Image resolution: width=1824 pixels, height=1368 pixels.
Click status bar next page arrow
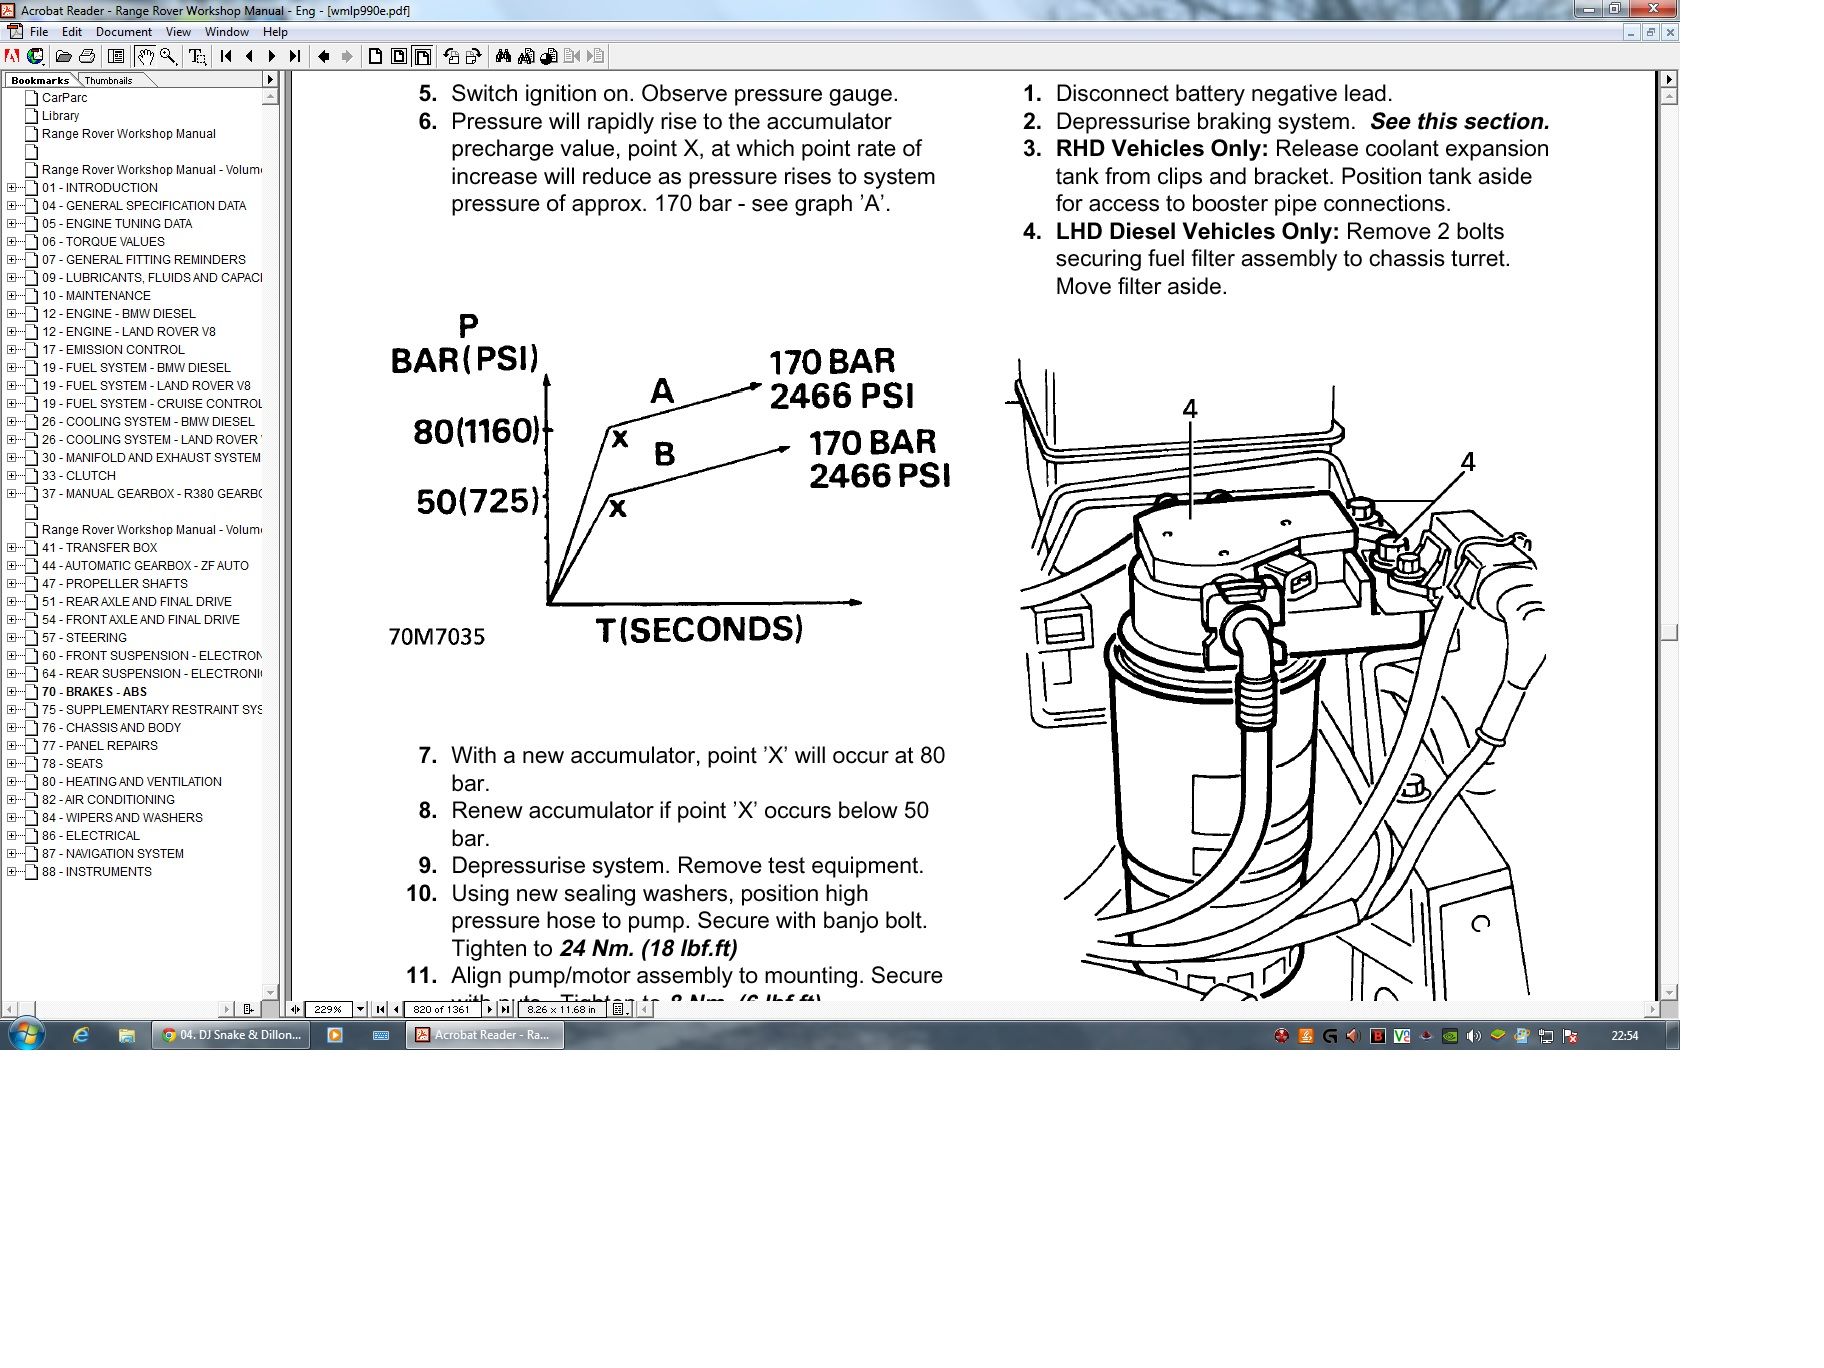point(490,1010)
